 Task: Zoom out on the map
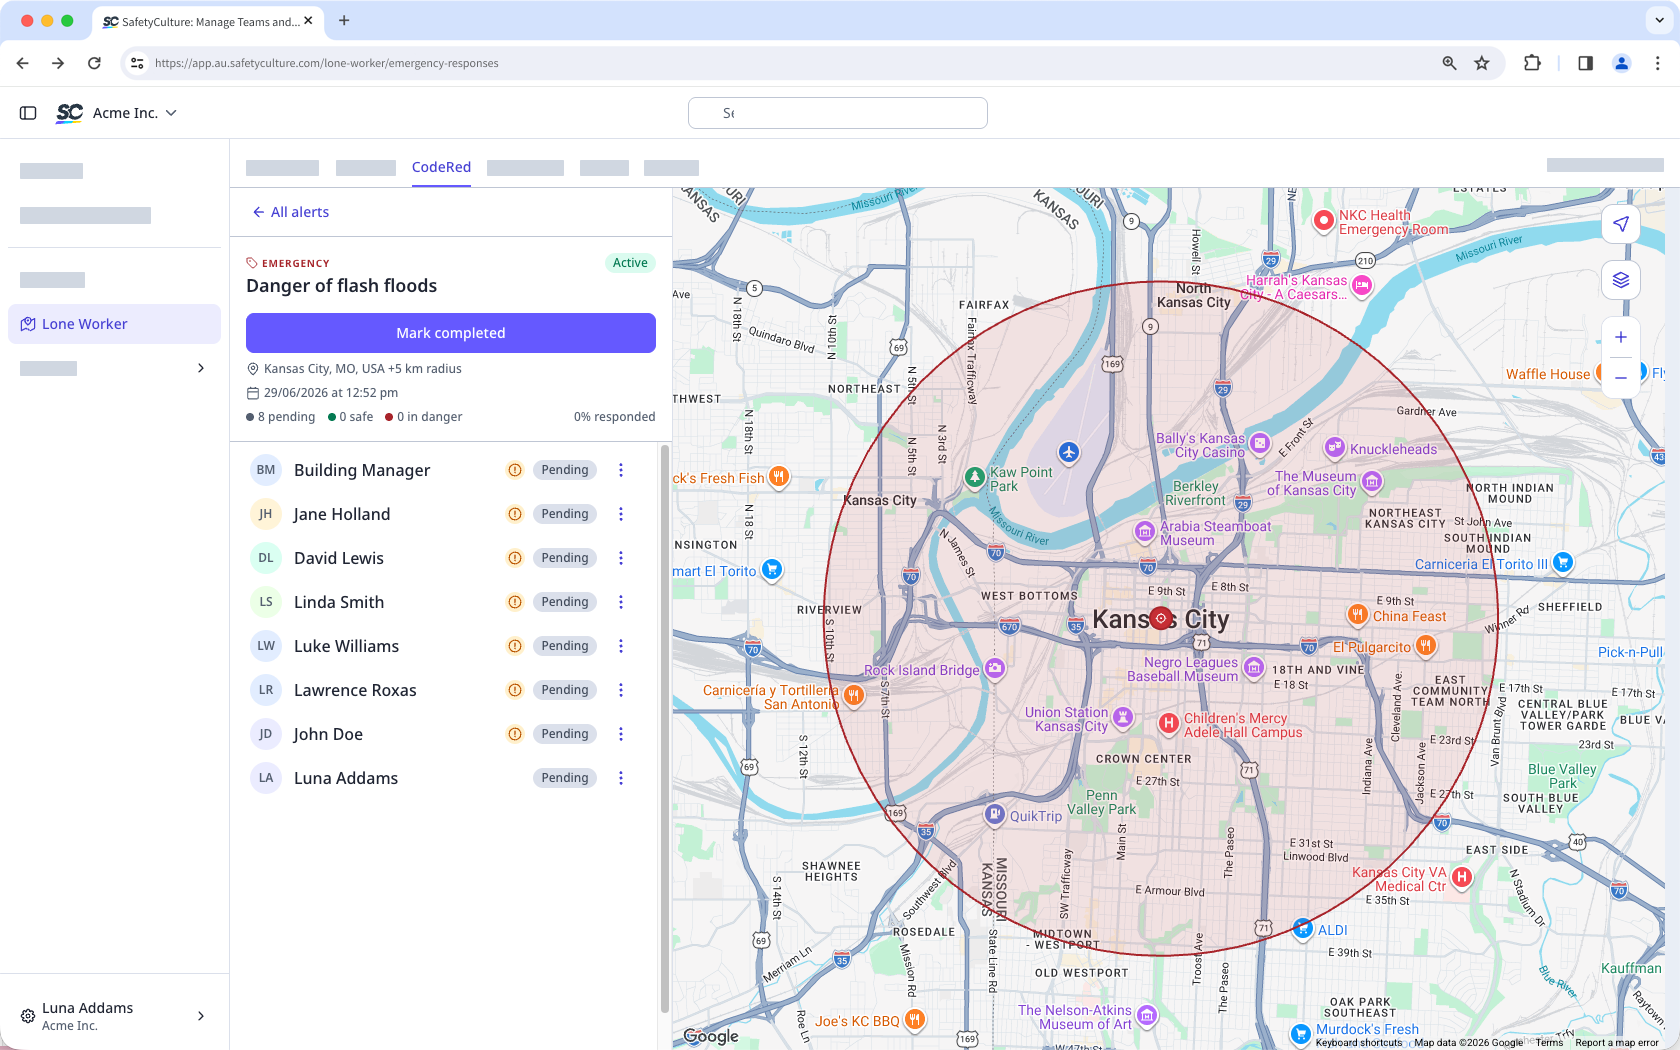[1621, 378]
